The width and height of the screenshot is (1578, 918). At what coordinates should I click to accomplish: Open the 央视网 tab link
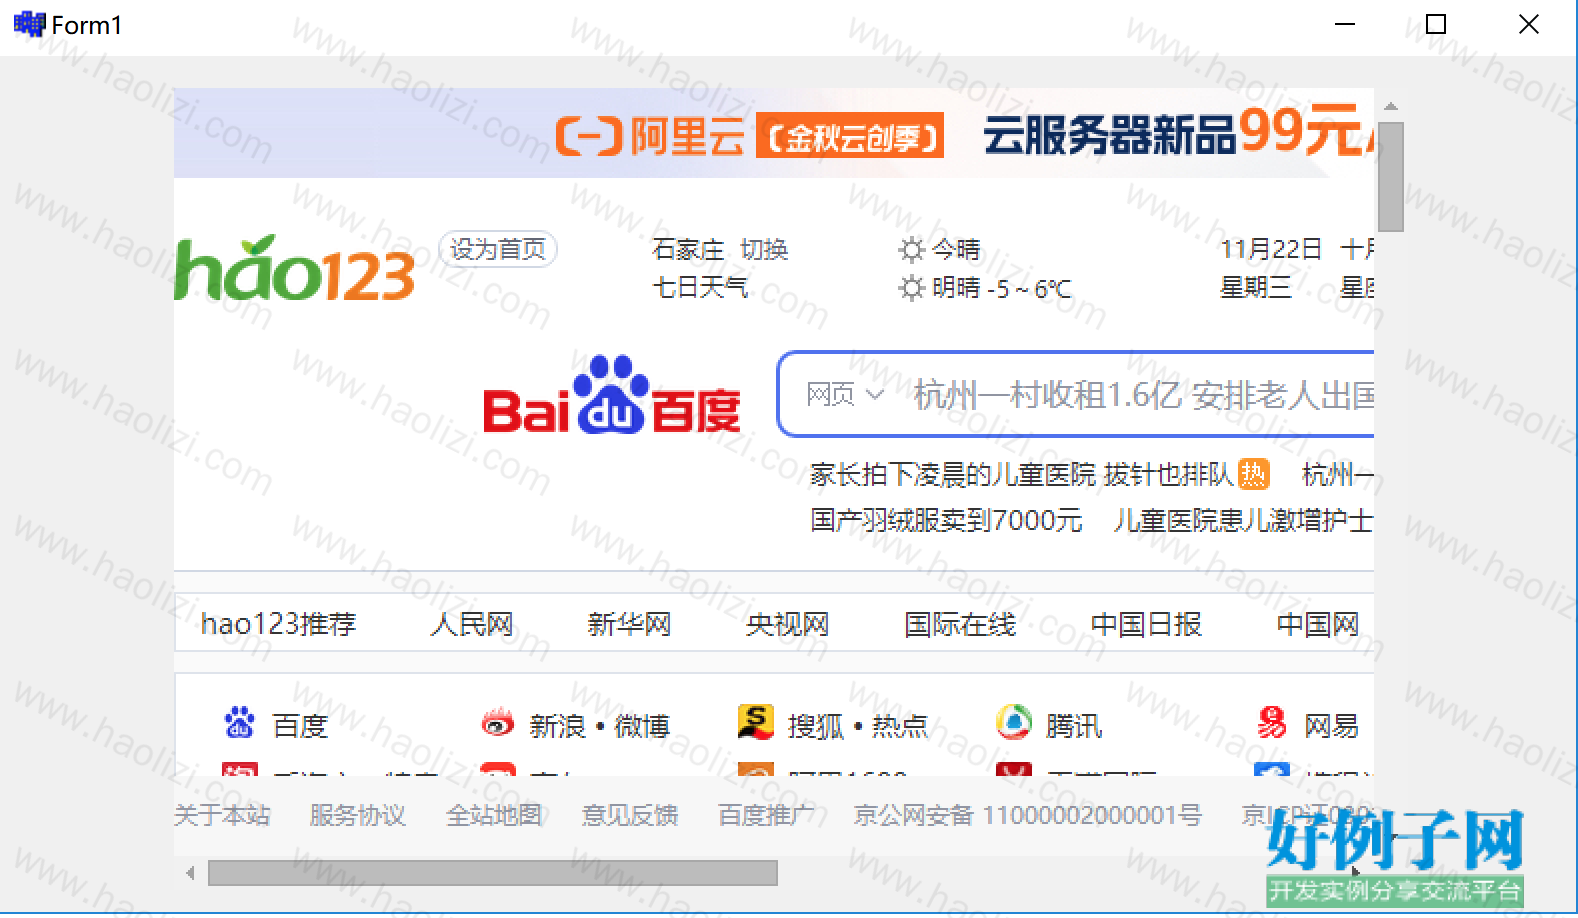pos(788,624)
